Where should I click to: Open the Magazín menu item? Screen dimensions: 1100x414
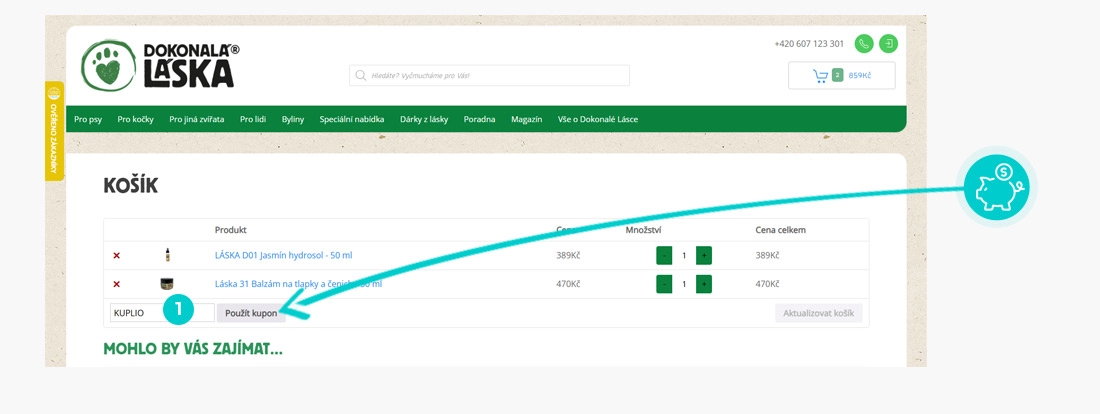tap(526, 119)
